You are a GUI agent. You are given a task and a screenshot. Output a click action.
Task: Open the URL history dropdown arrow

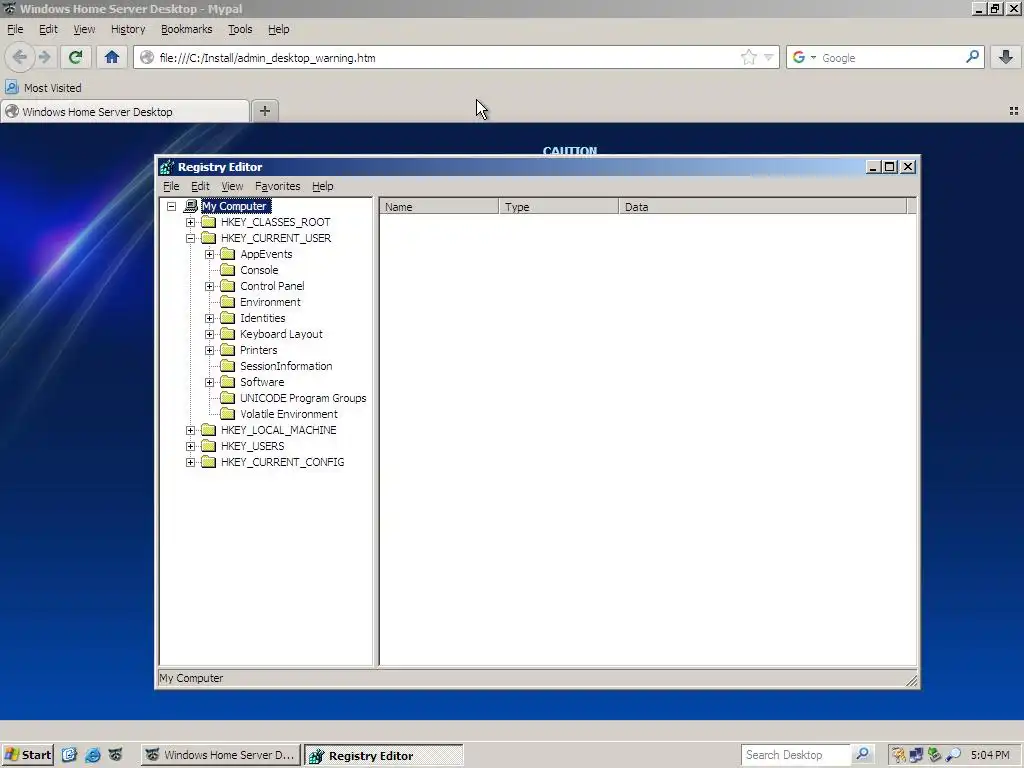point(769,57)
